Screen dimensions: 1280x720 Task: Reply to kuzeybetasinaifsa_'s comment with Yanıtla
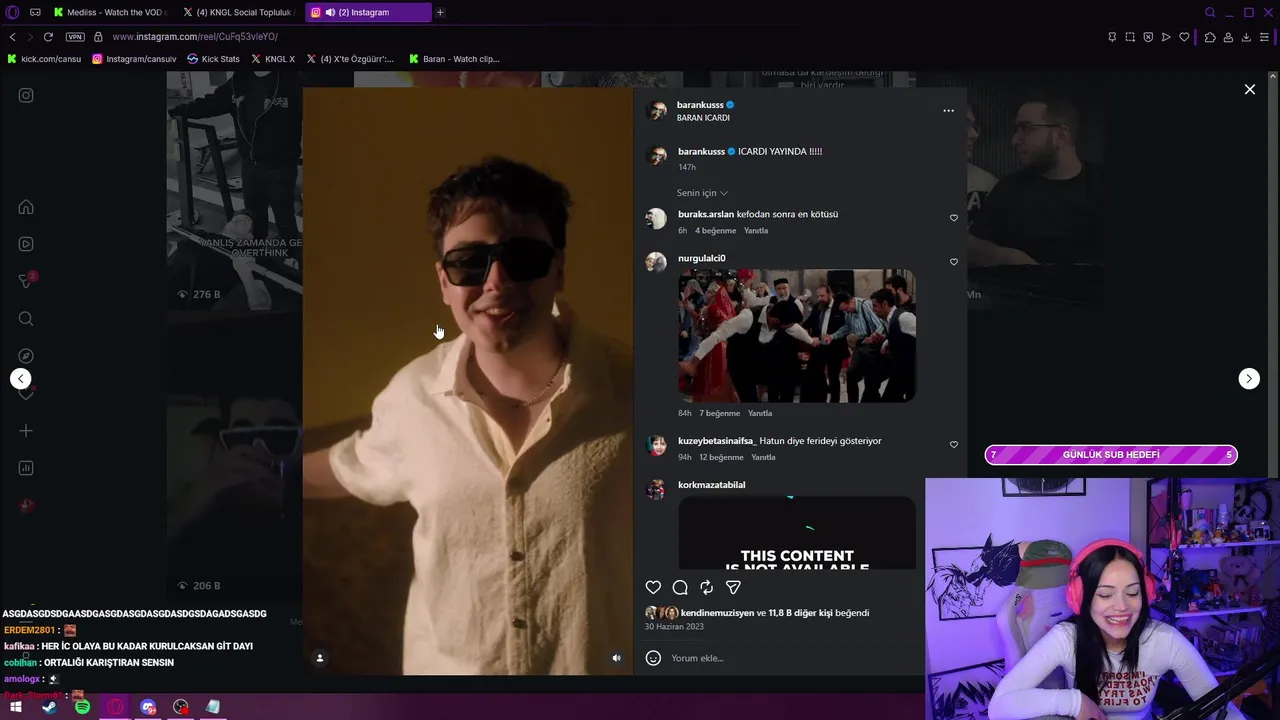(x=763, y=457)
